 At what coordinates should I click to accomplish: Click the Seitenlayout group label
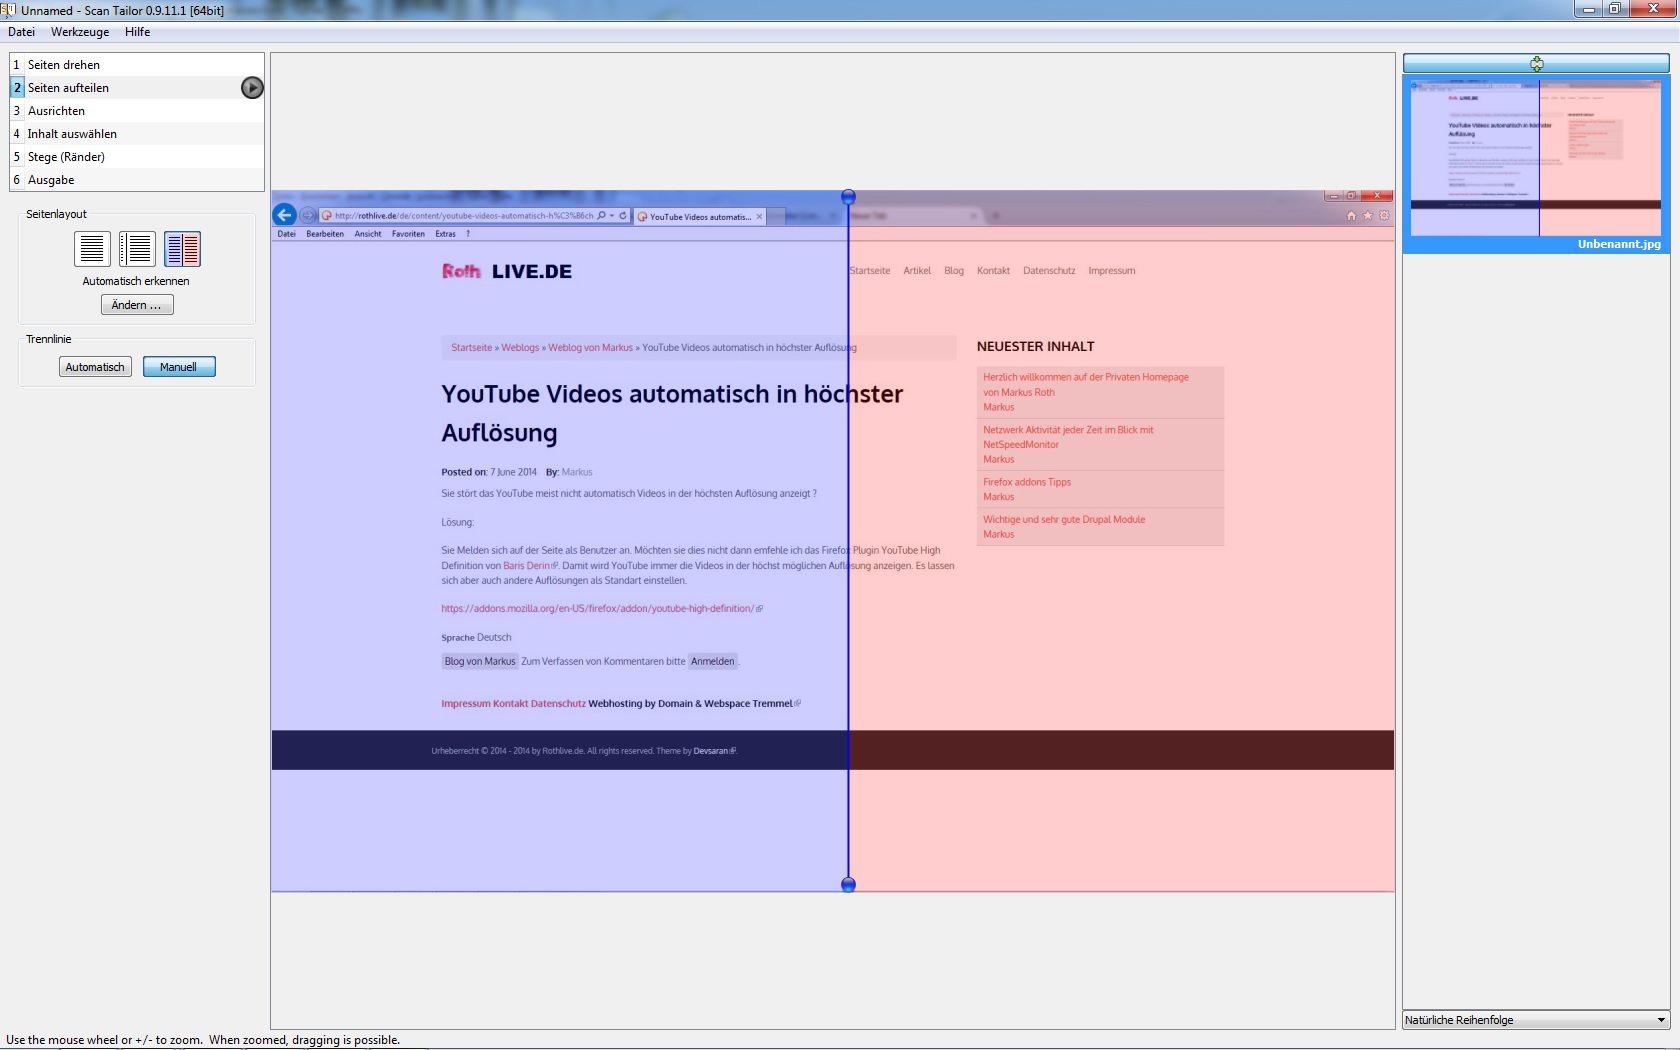click(56, 214)
